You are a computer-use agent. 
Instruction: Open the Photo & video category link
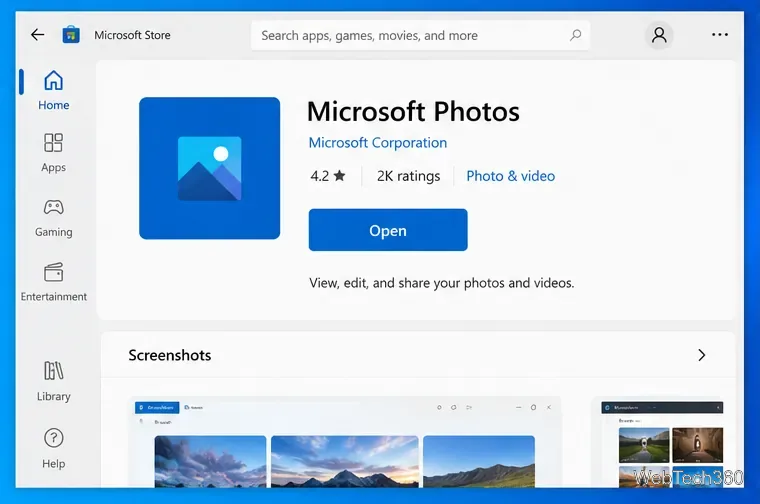tap(510, 176)
